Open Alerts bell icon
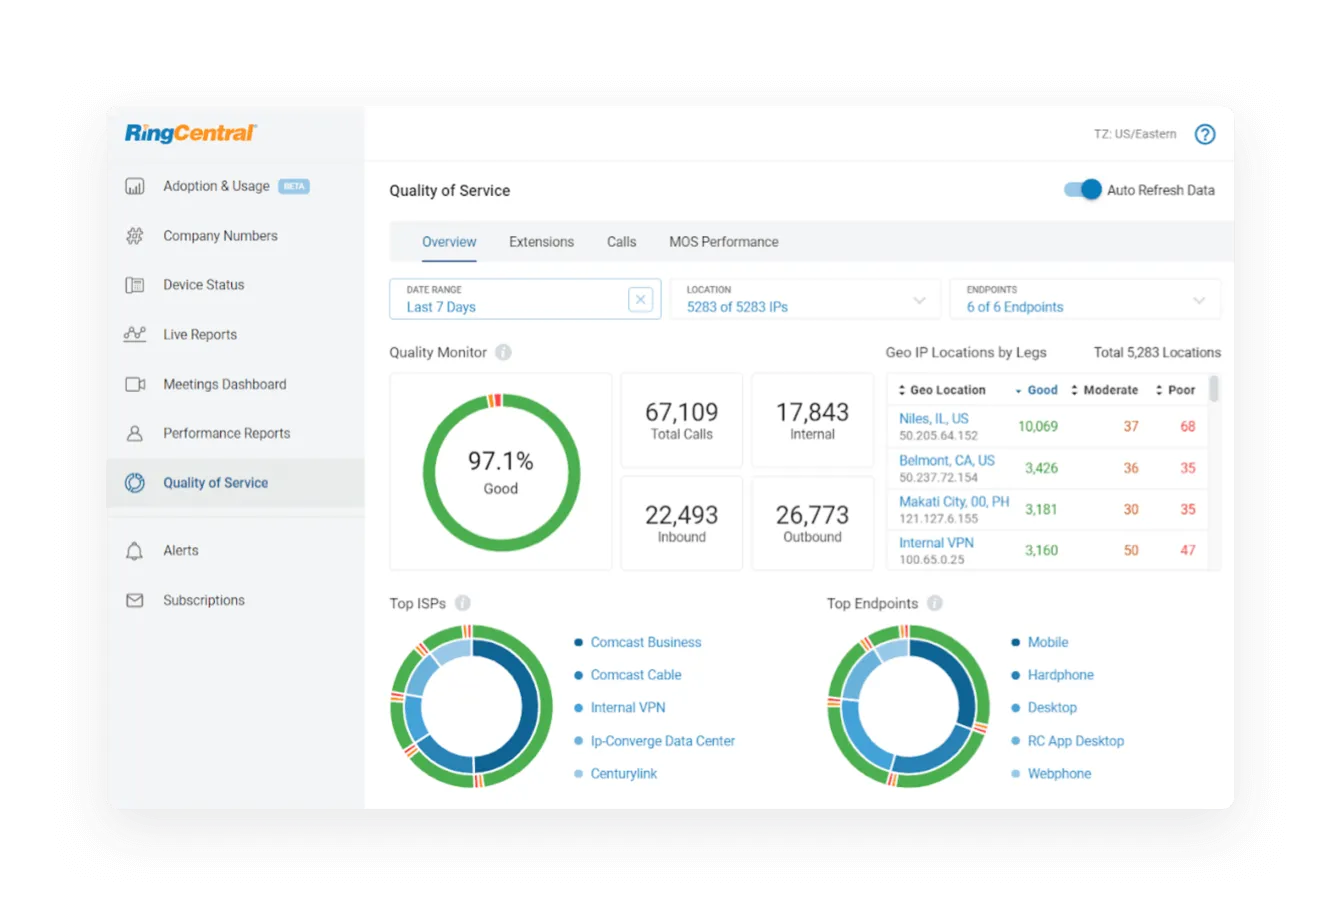This screenshot has width=1342, height=916. pyautogui.click(x=134, y=551)
